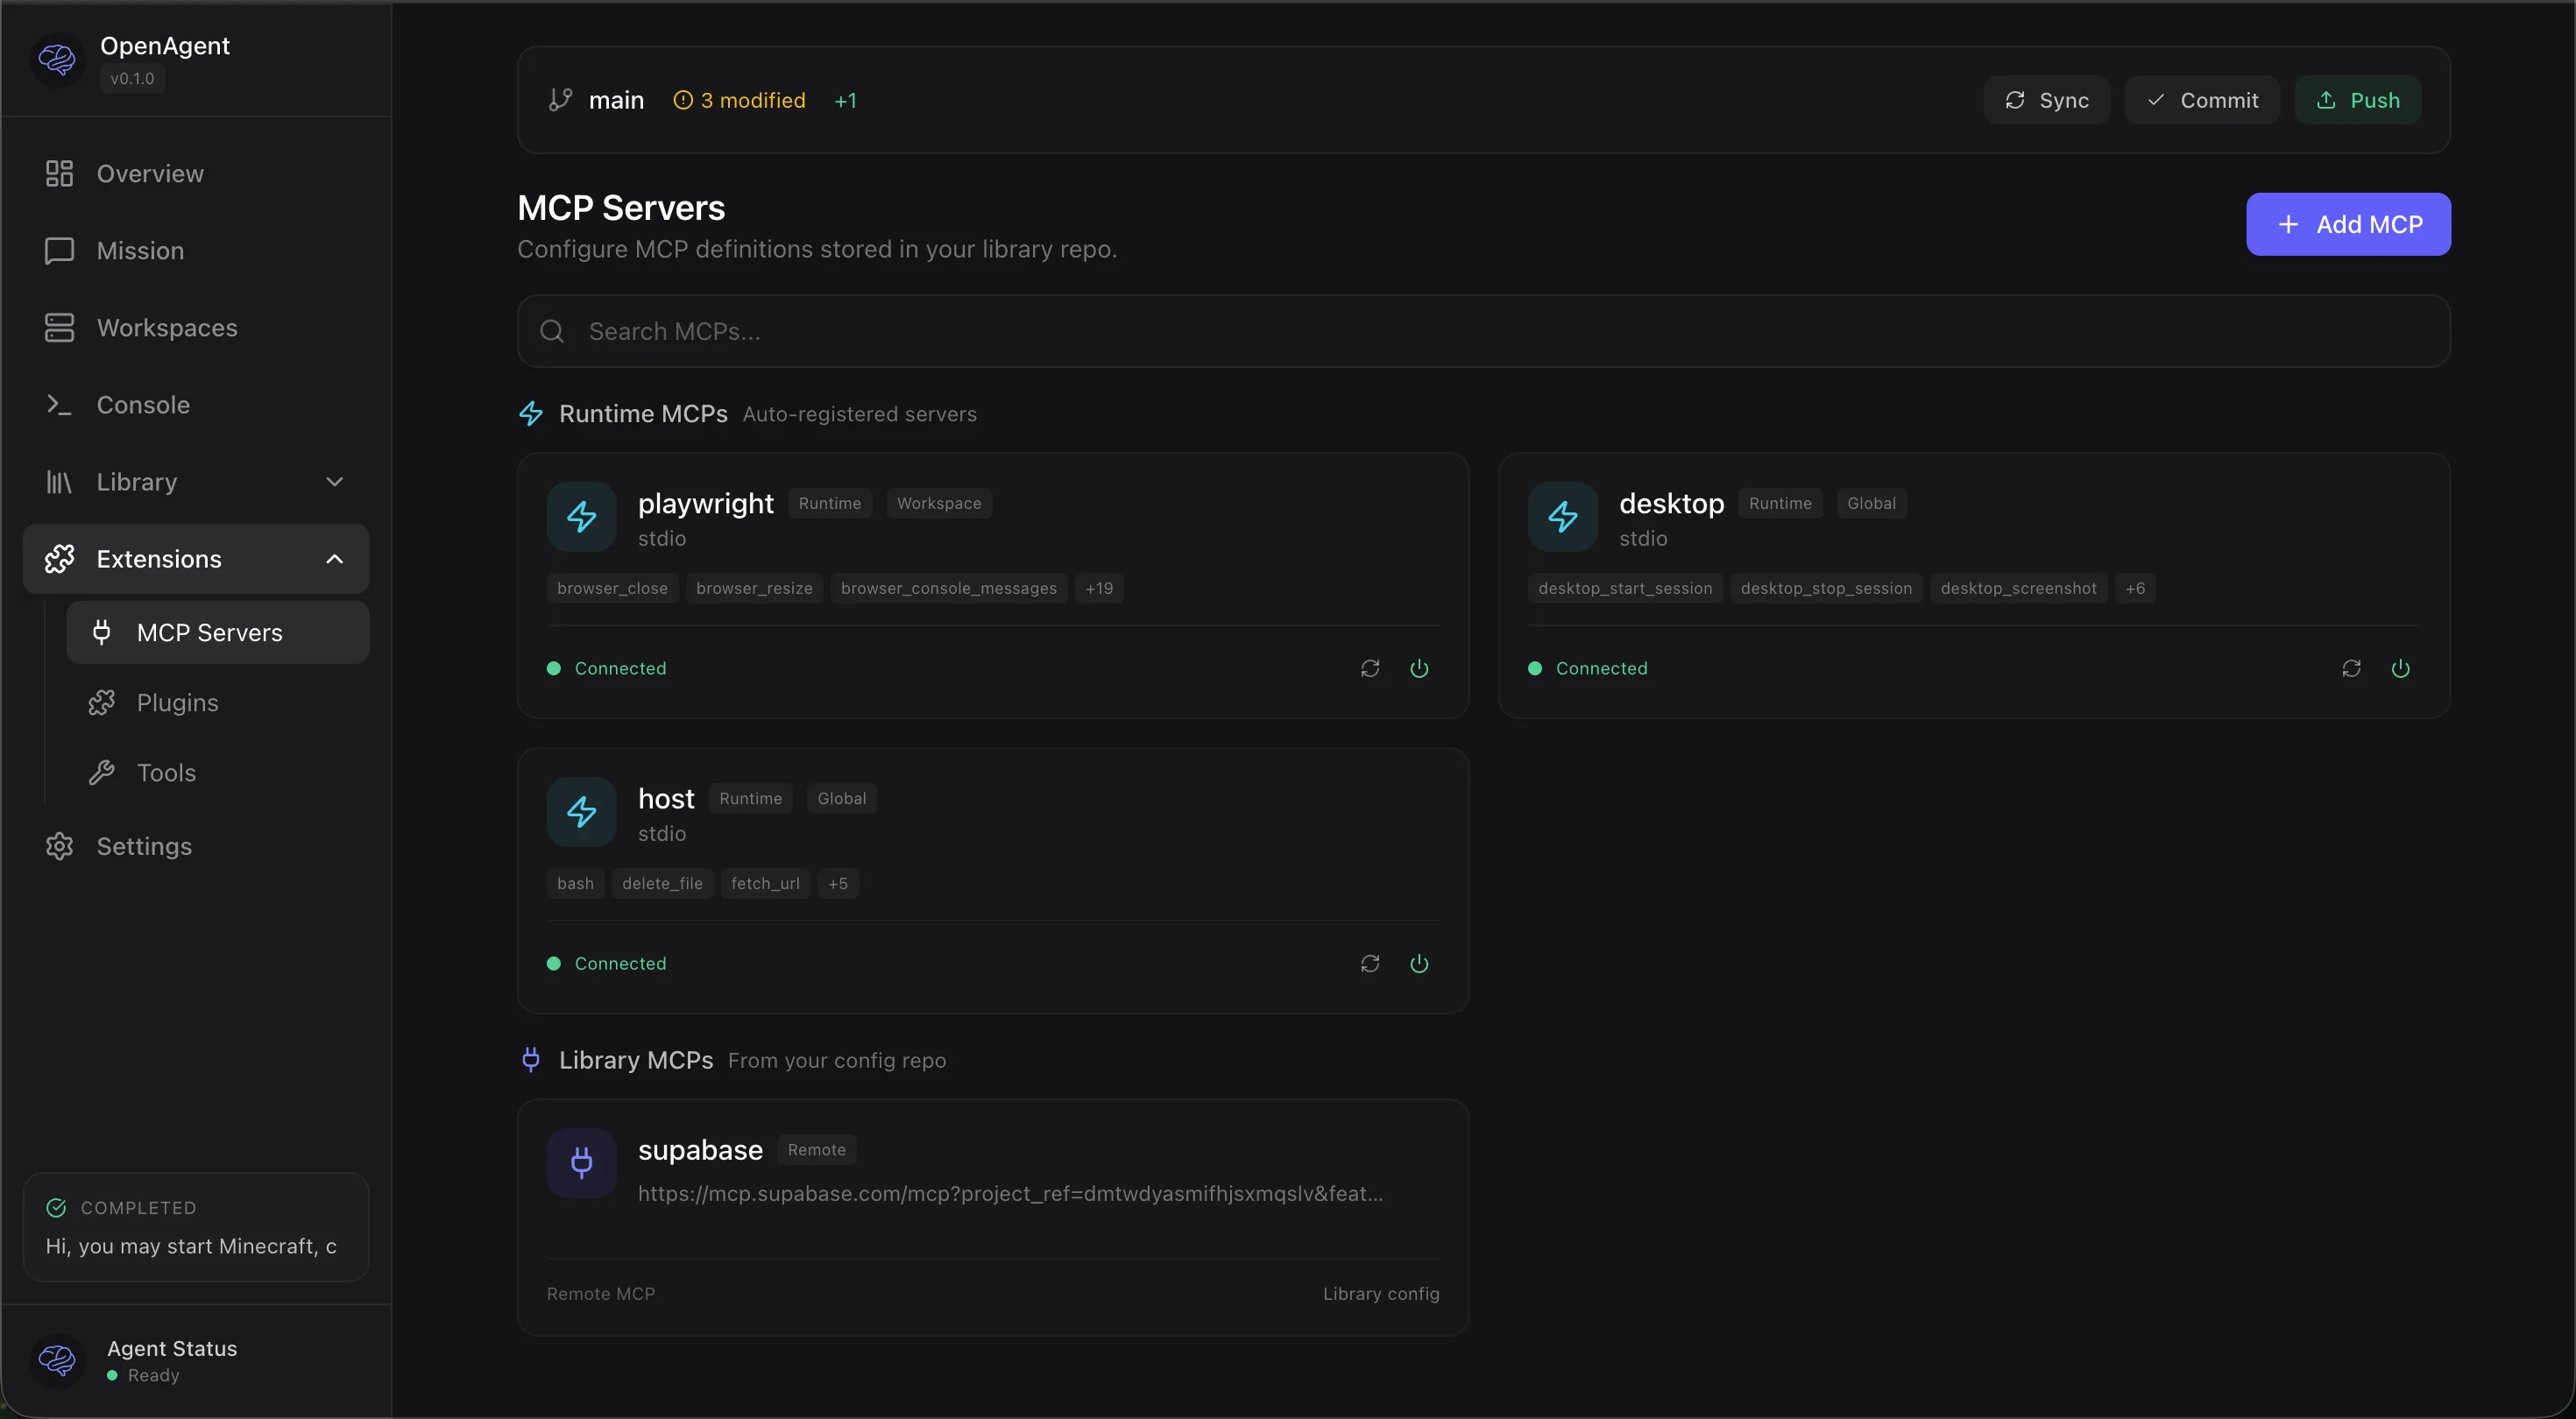This screenshot has height=1419, width=2576.
Task: Refresh the host MCP connection
Action: coord(1370,963)
